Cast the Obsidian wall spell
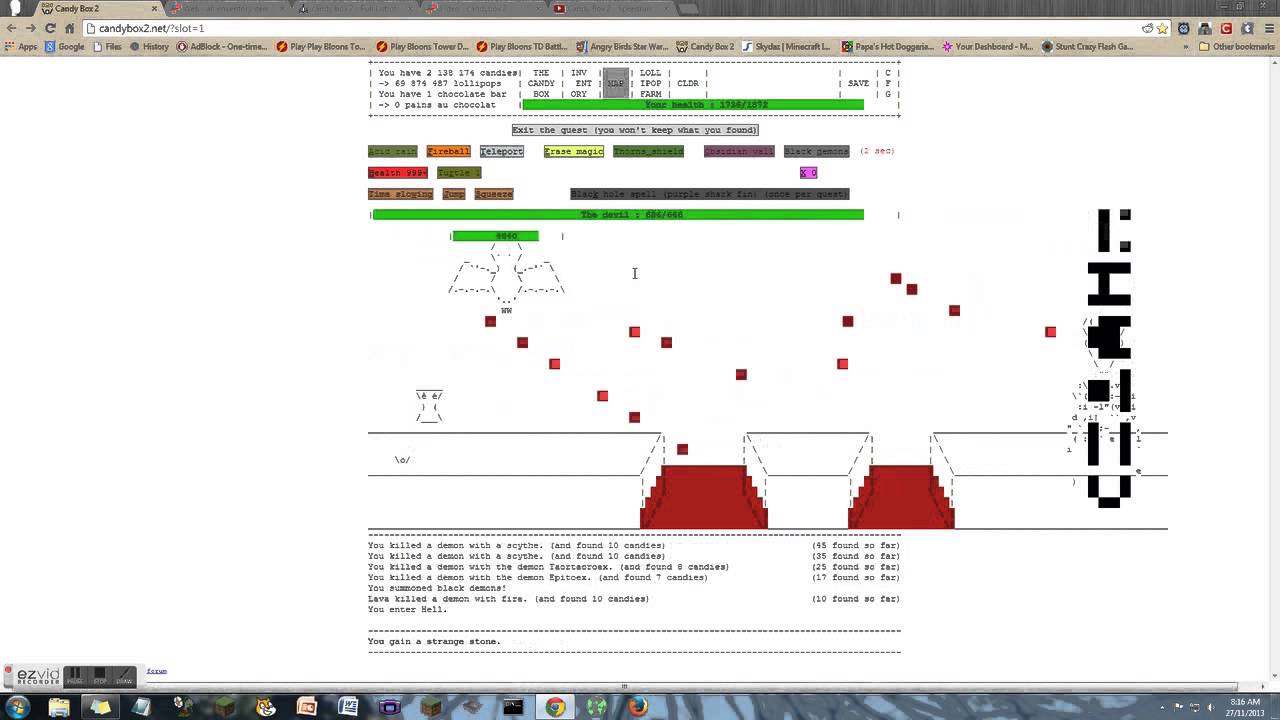Screen dimensions: 1280x720 (739, 151)
